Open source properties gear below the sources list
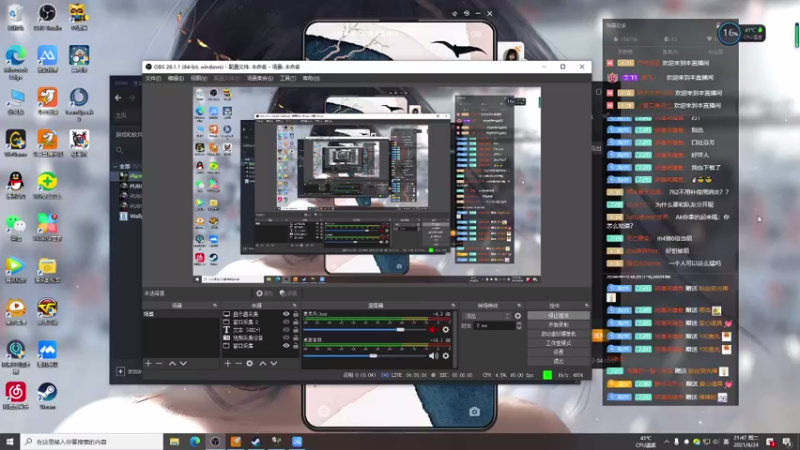The image size is (800, 450). (249, 363)
